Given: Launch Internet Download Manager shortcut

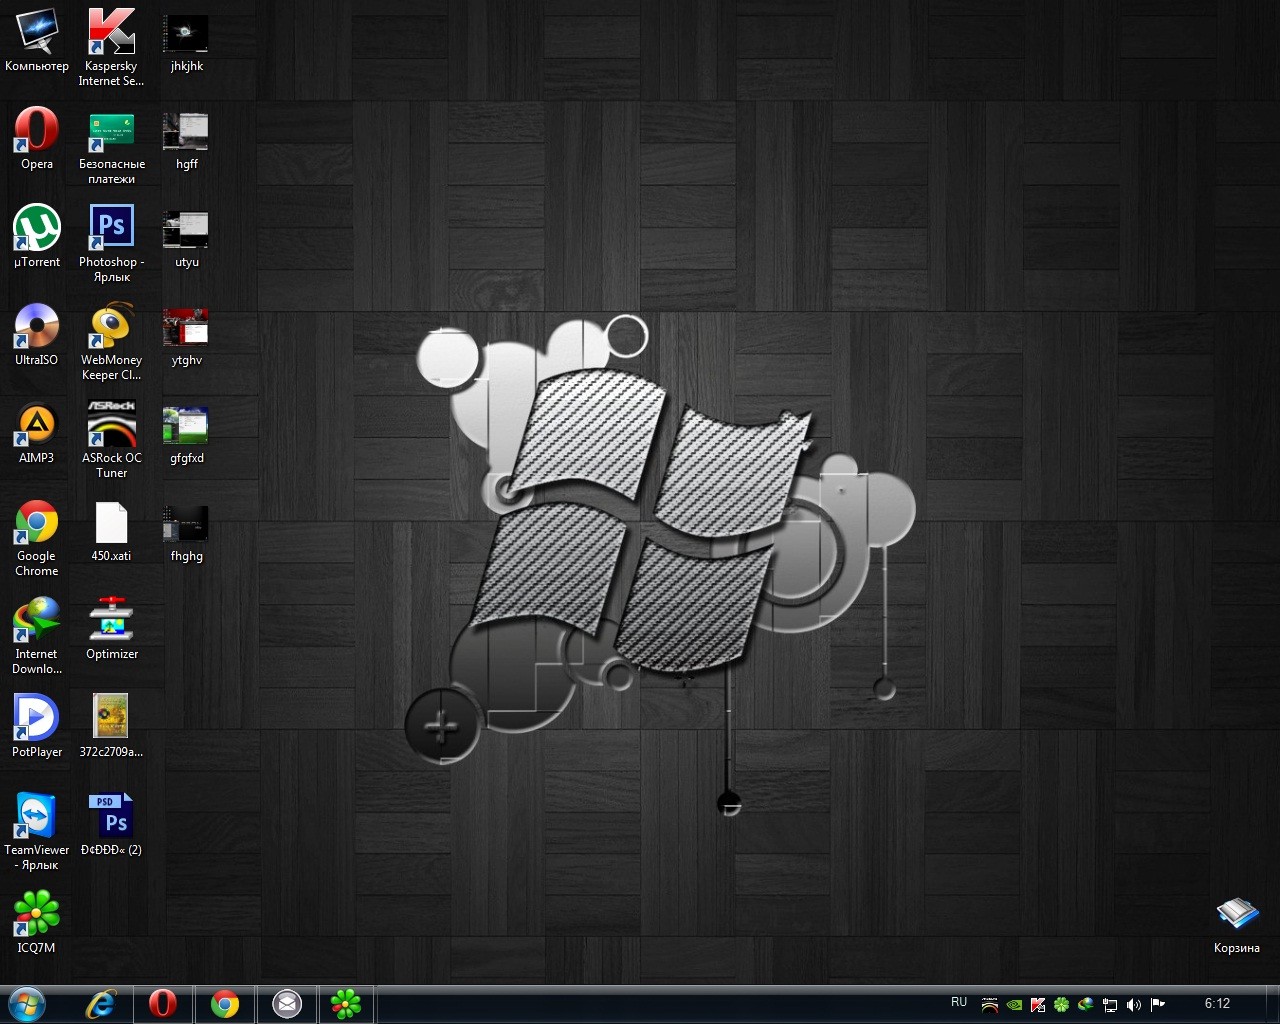Looking at the screenshot, I should (x=37, y=635).
